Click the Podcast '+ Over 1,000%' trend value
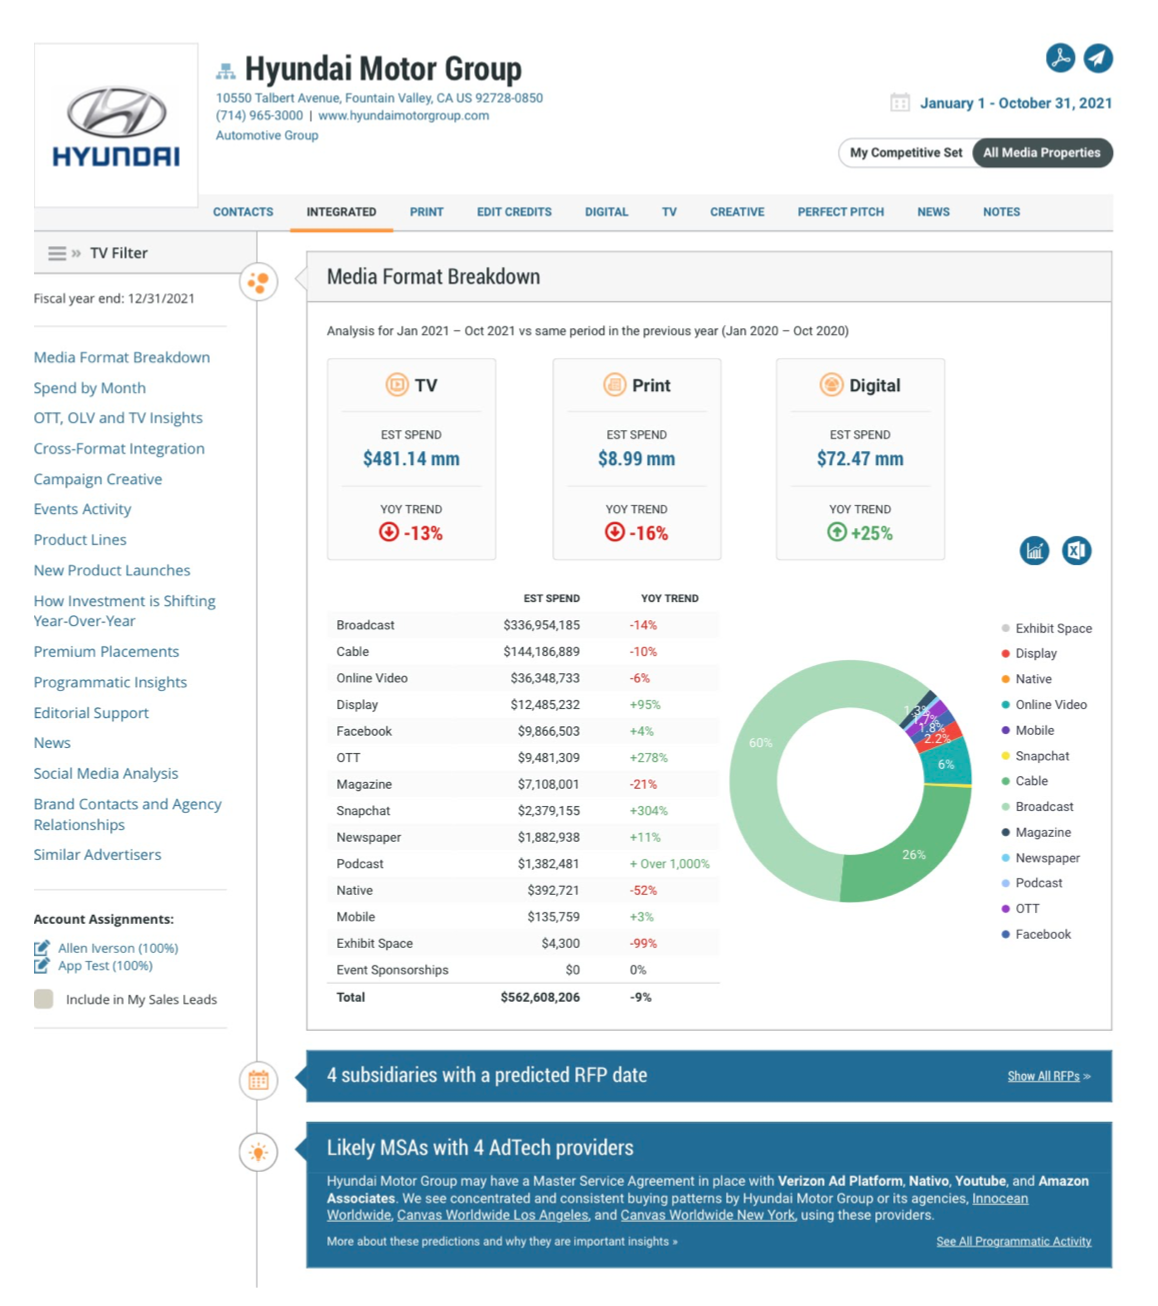Image resolution: width=1158 pixels, height=1306 pixels. pos(669,864)
